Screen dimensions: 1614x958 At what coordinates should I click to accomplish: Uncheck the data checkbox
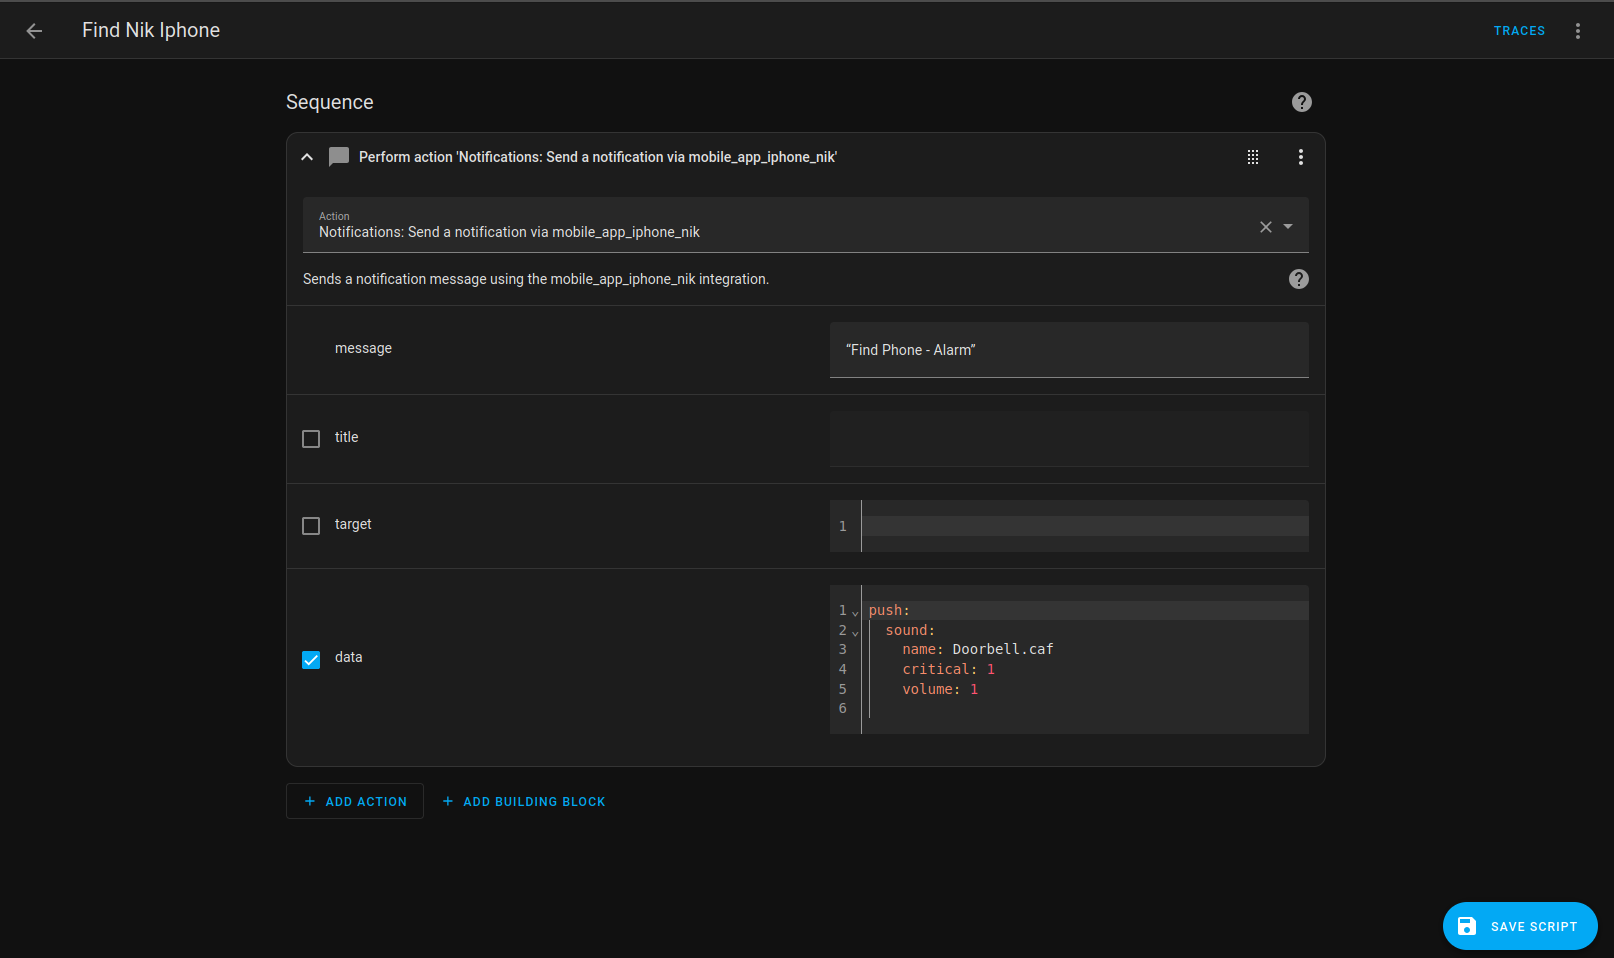(x=311, y=660)
